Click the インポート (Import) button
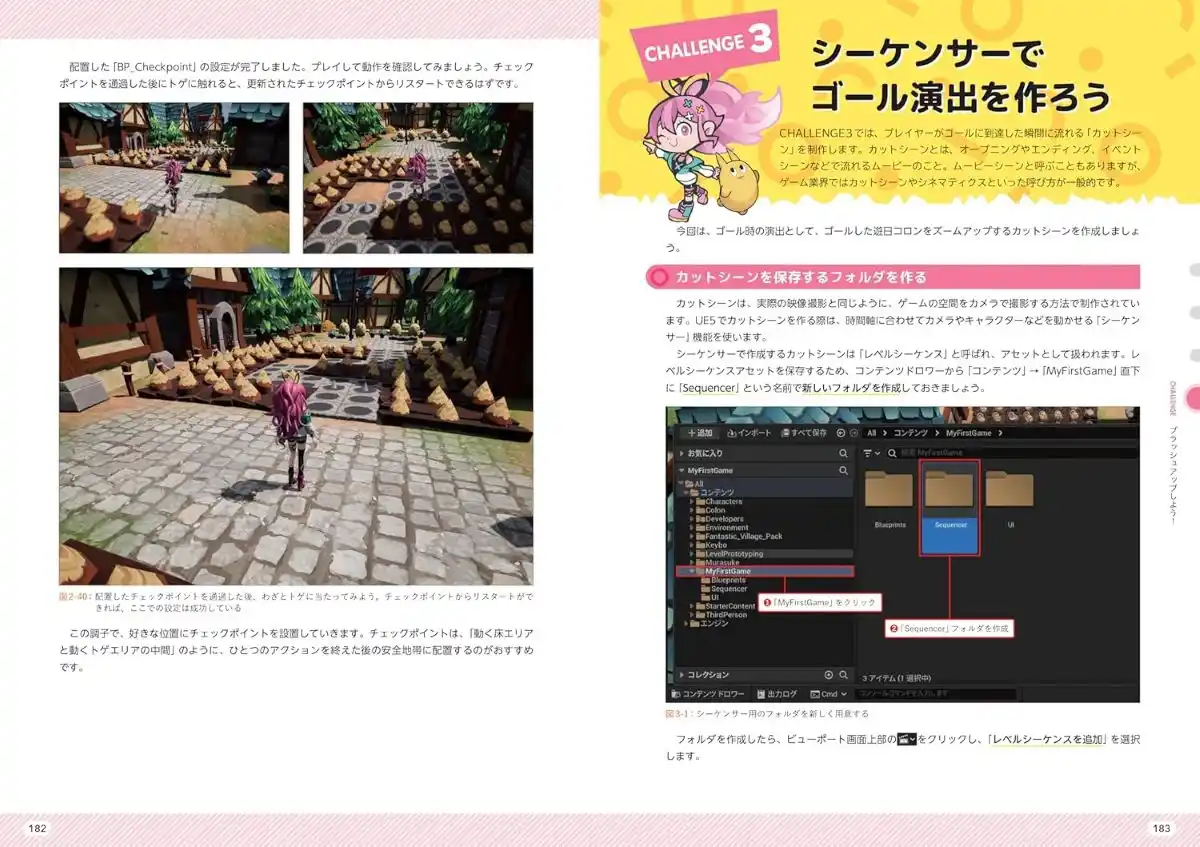1200x847 pixels. tap(749, 433)
